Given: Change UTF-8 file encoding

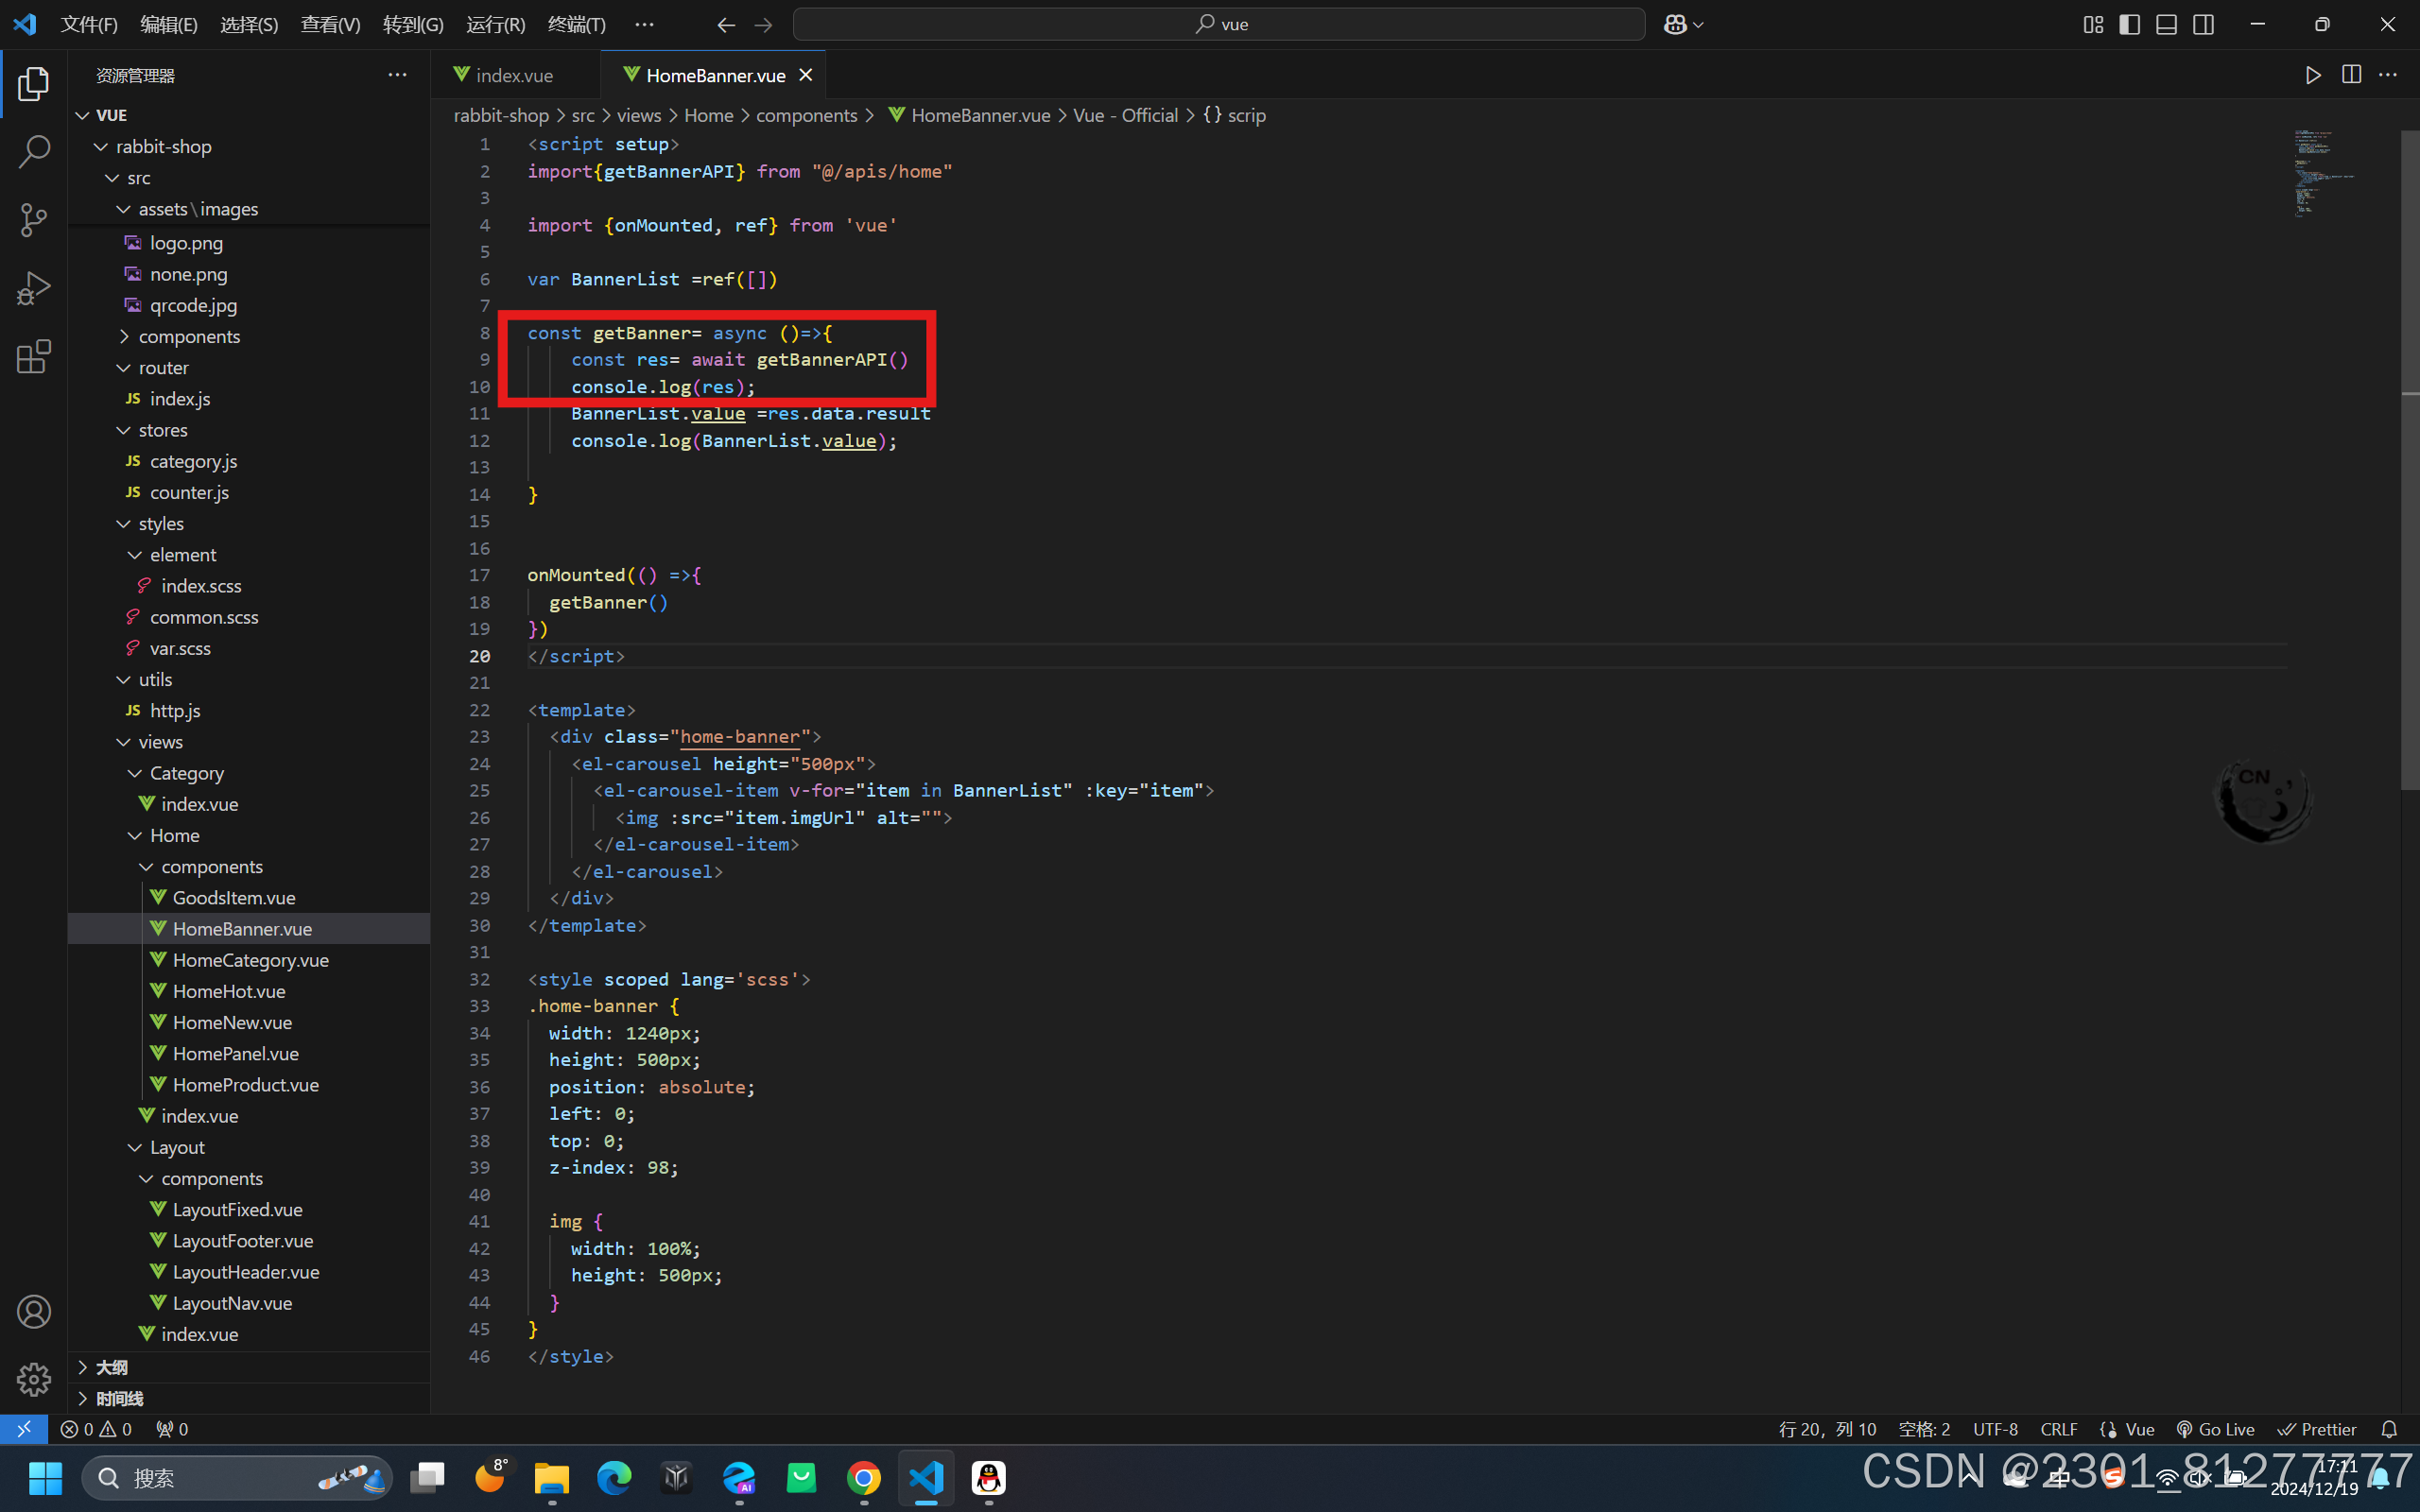Looking at the screenshot, I should point(1995,1429).
